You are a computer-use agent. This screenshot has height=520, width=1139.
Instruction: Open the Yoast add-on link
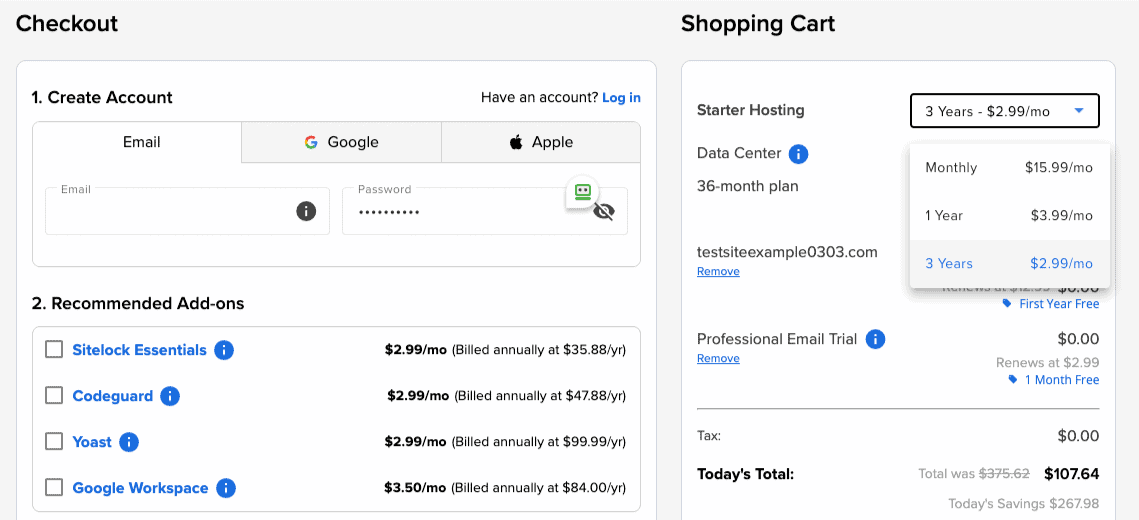tap(92, 442)
